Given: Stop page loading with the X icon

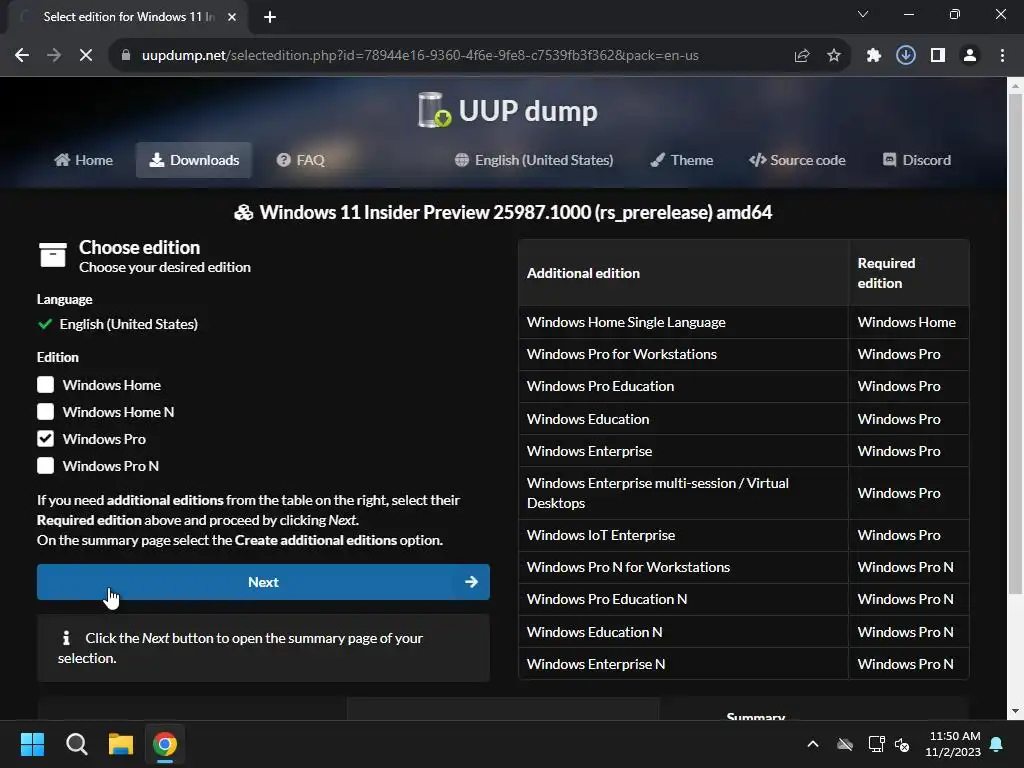Looking at the screenshot, I should point(86,56).
